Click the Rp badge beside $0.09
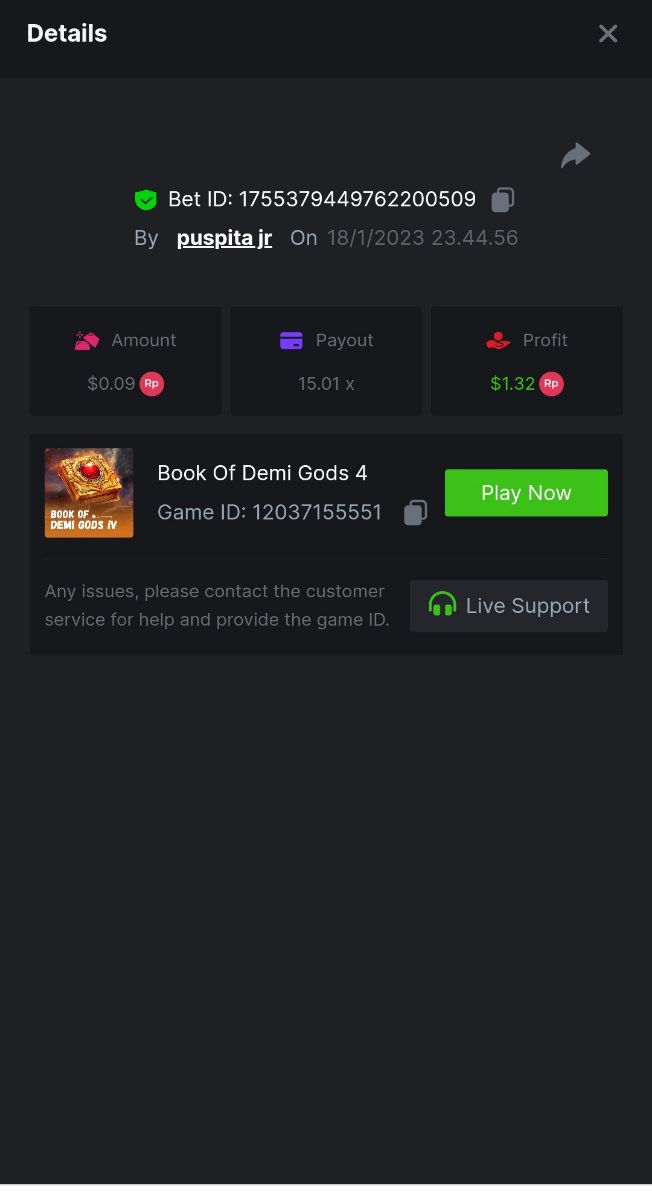Screen dimensions: 652x1200 (x=151, y=383)
